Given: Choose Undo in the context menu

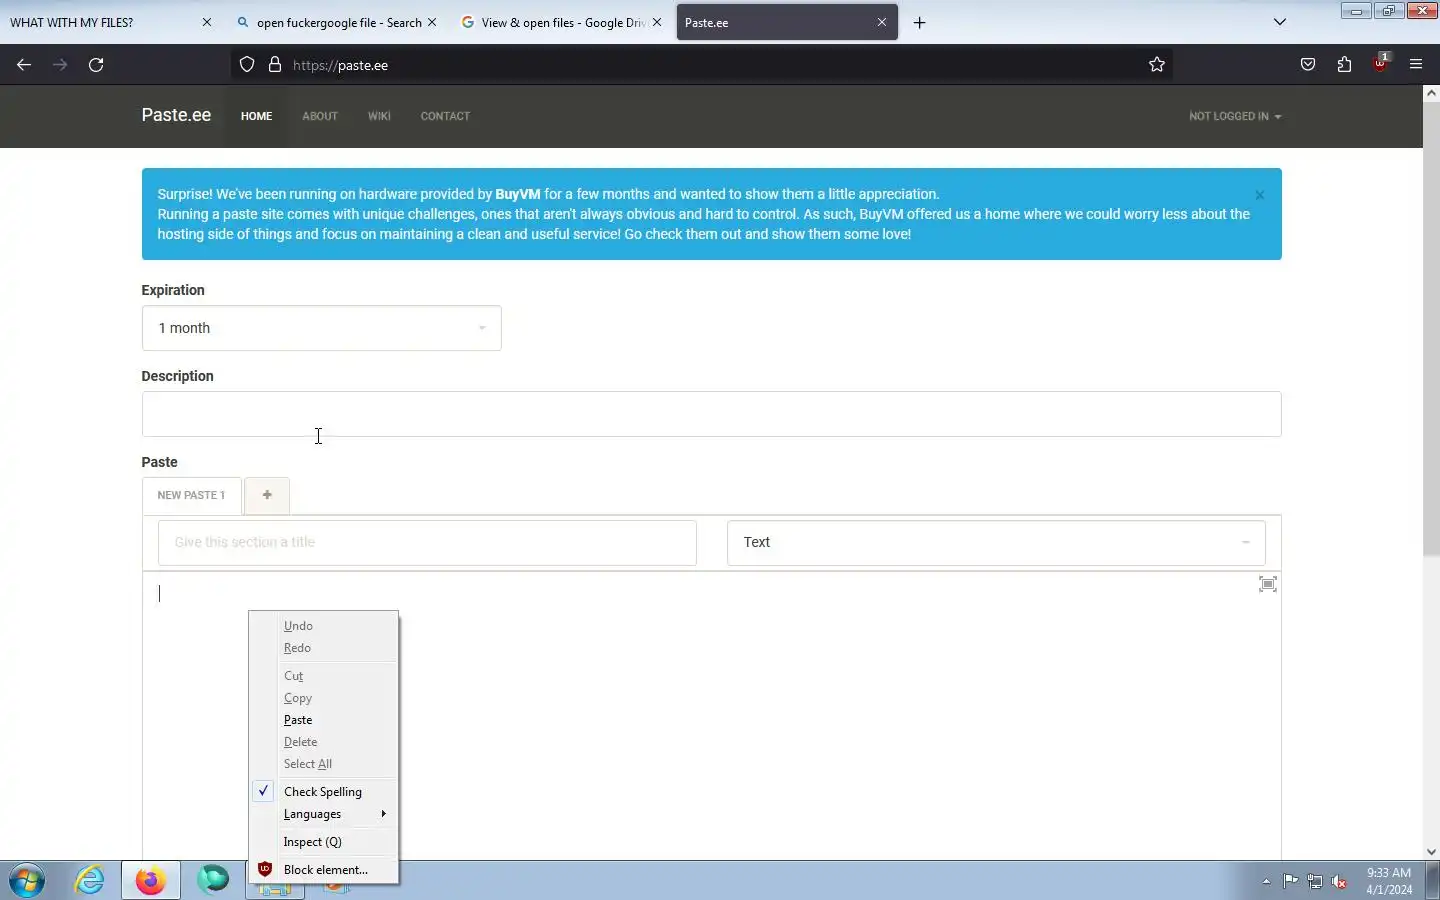Looking at the screenshot, I should tap(324, 626).
